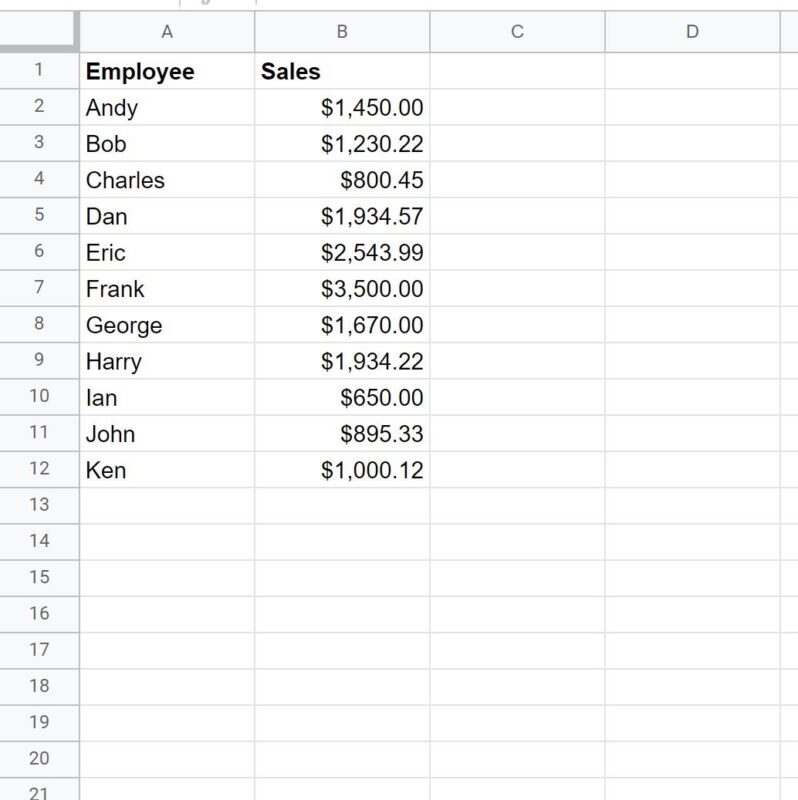Select the cell containing George
The width and height of the screenshot is (798, 800).
pyautogui.click(x=167, y=324)
